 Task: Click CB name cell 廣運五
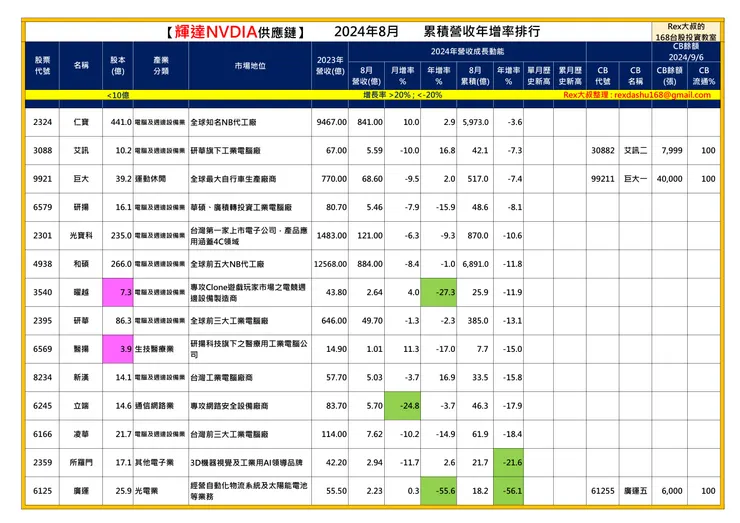635,491
